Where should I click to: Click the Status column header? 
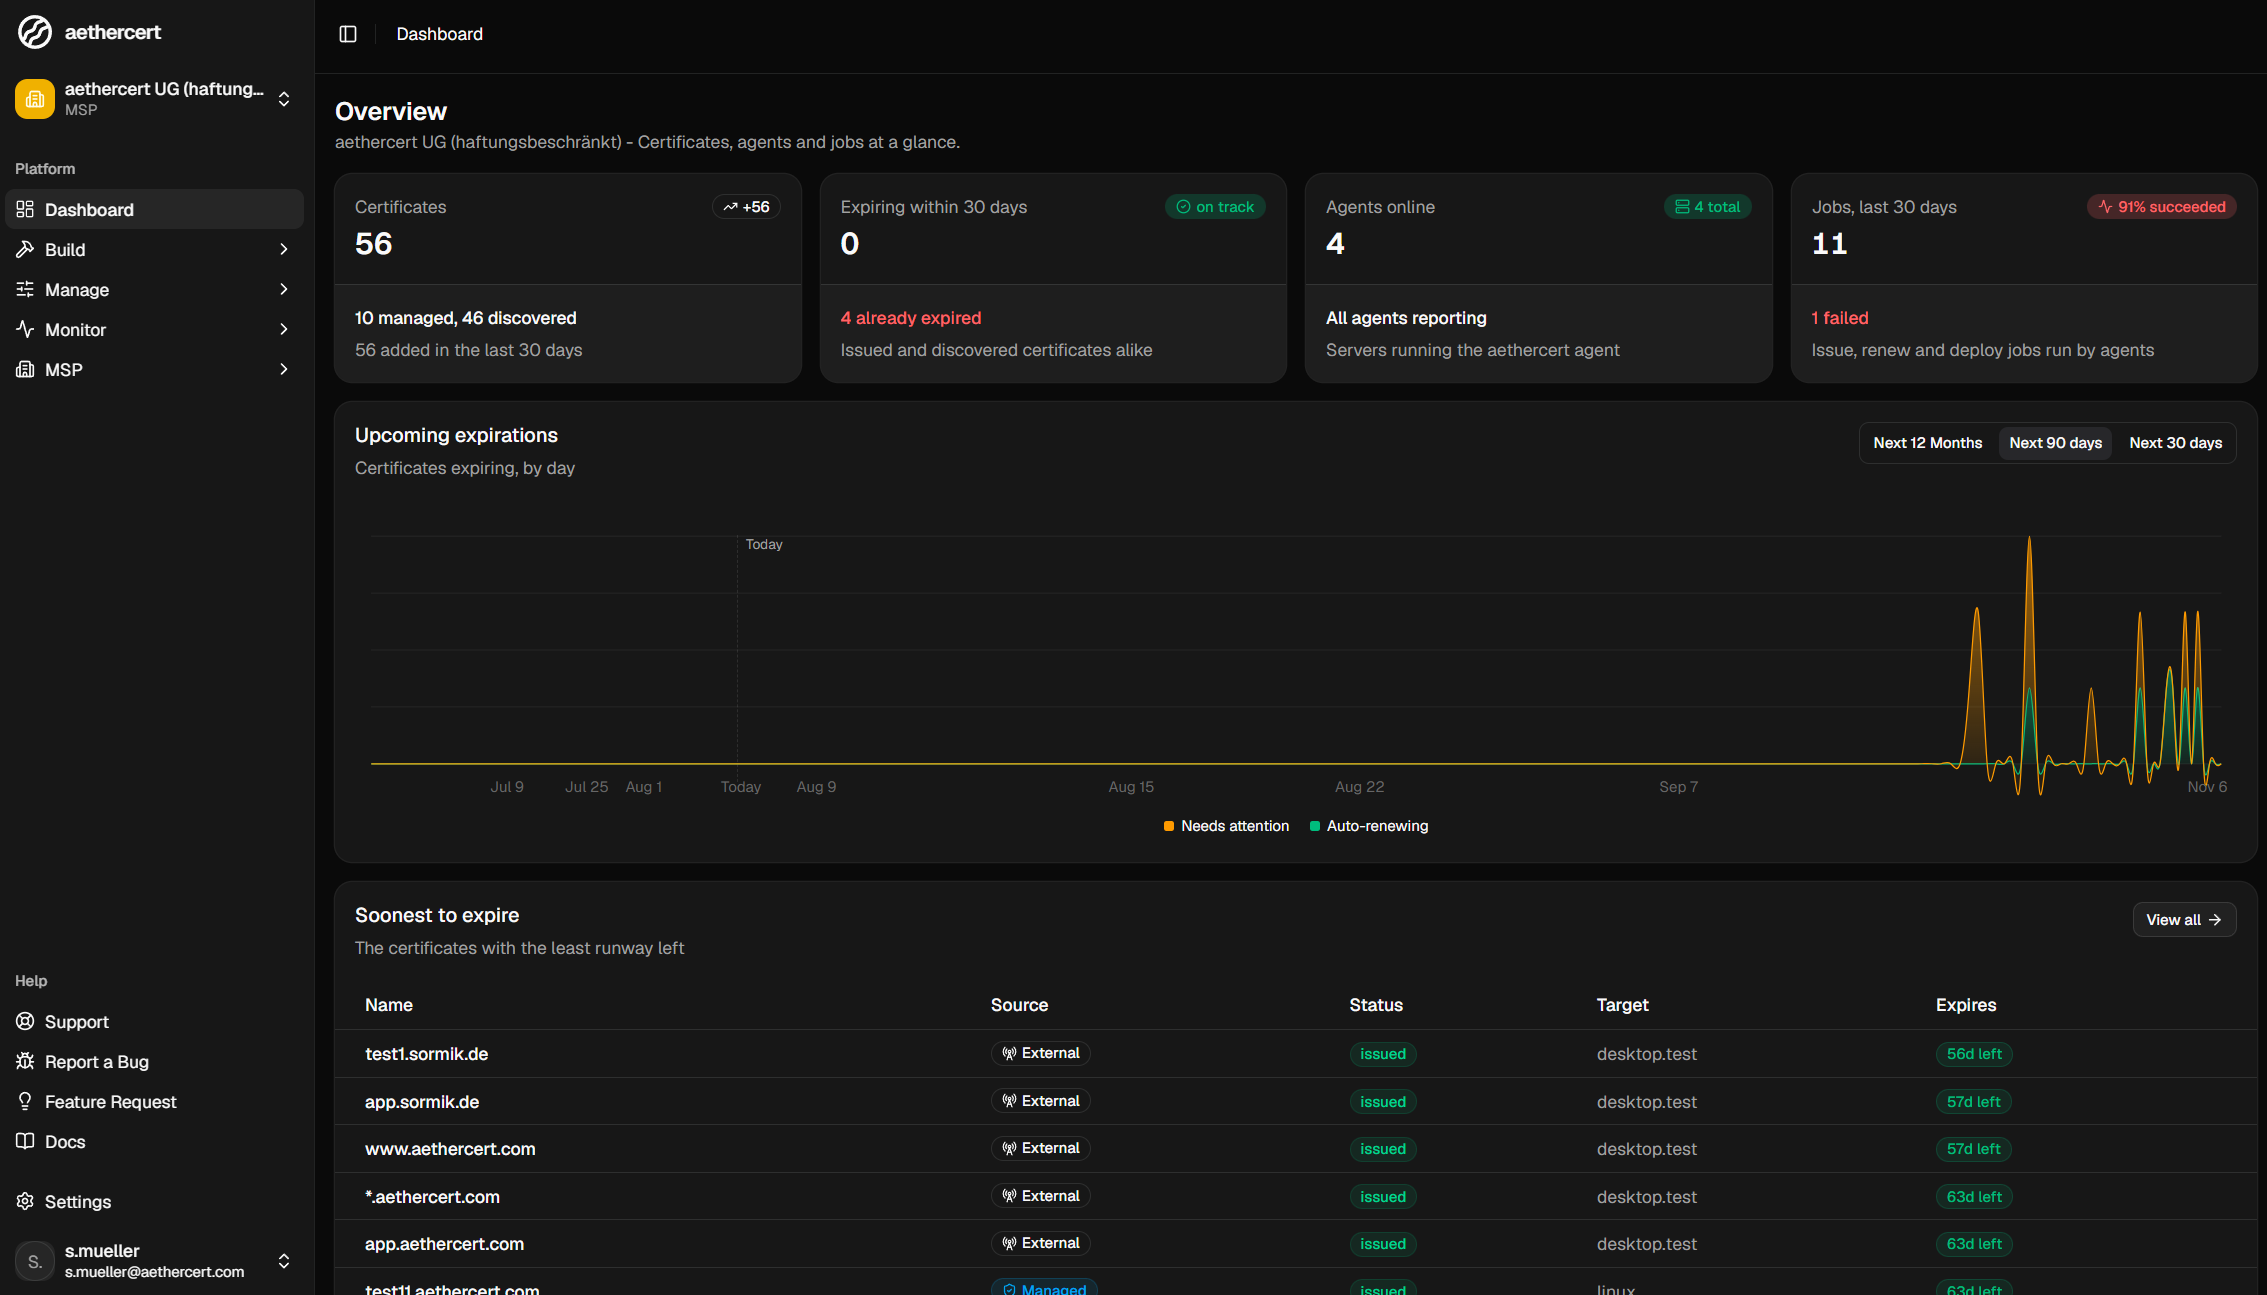coord(1376,1005)
